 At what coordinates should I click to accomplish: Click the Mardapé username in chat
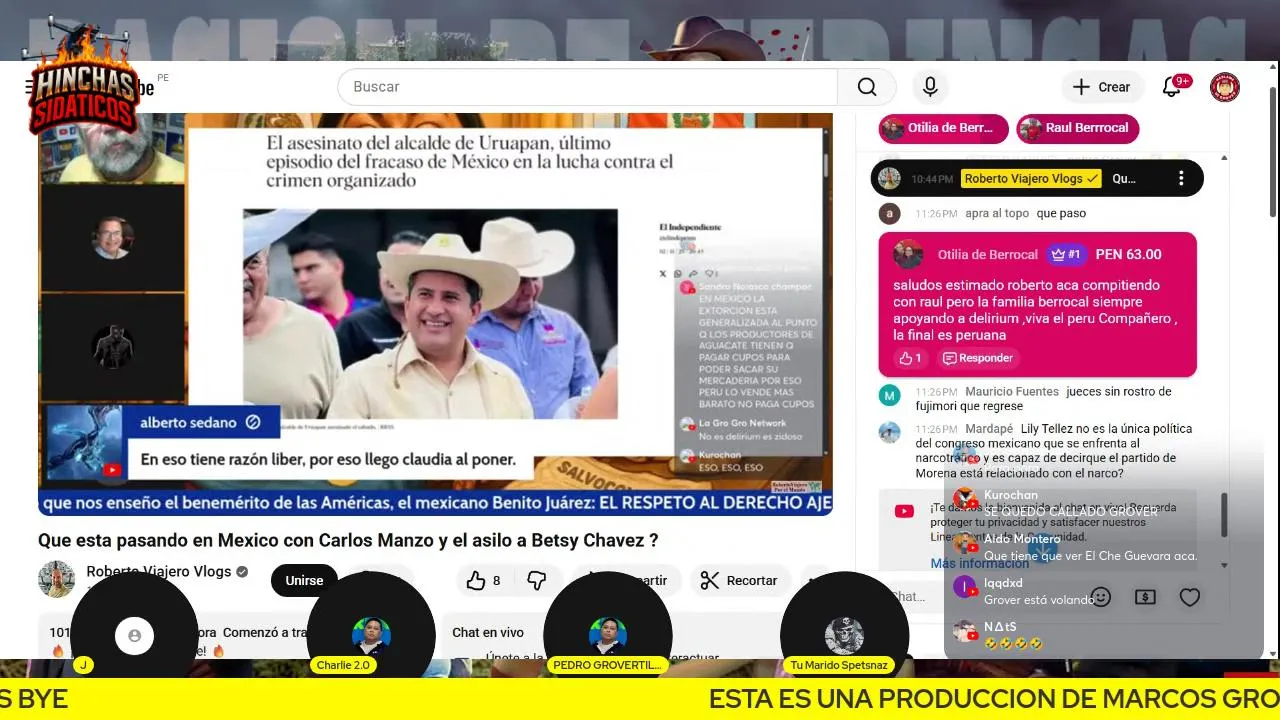pyautogui.click(x=988, y=428)
